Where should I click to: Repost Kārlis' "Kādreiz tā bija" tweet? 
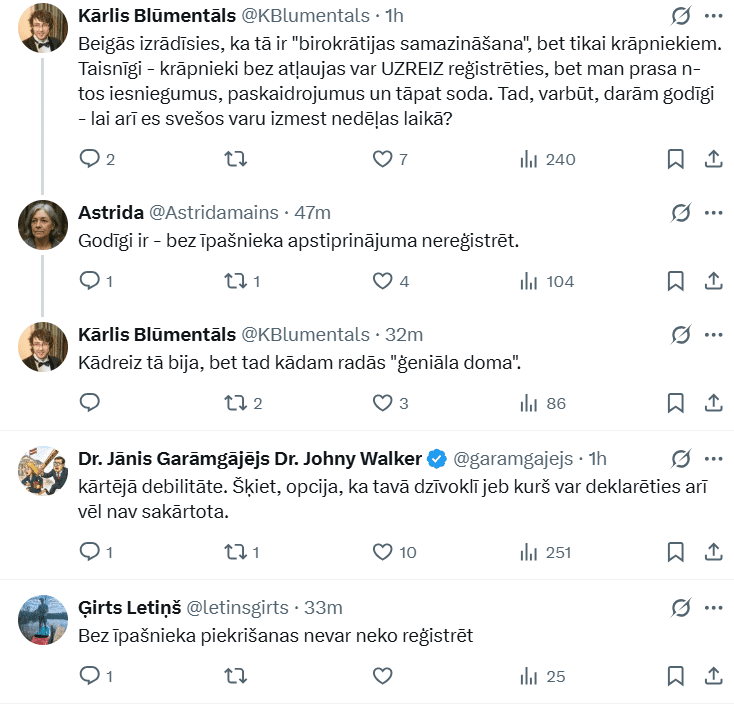(x=235, y=403)
